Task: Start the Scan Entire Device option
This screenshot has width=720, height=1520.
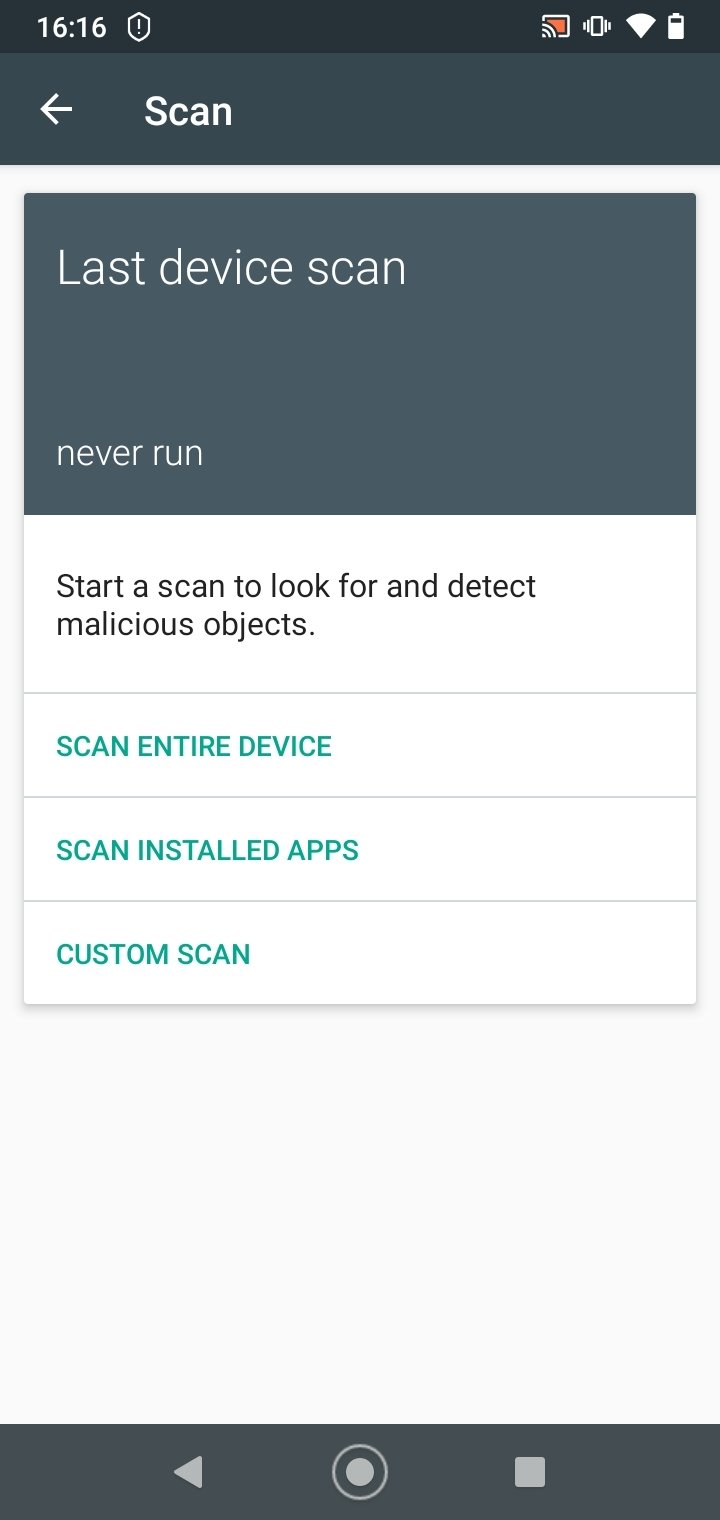Action: point(360,746)
